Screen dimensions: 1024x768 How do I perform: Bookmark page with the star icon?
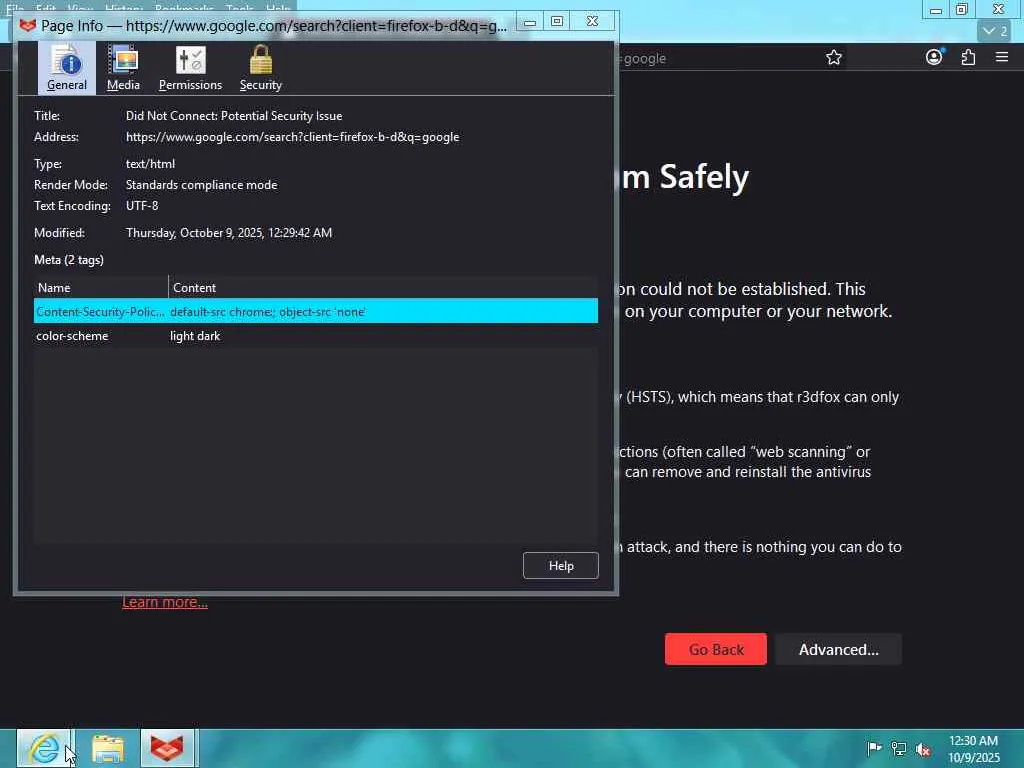pyautogui.click(x=833, y=57)
